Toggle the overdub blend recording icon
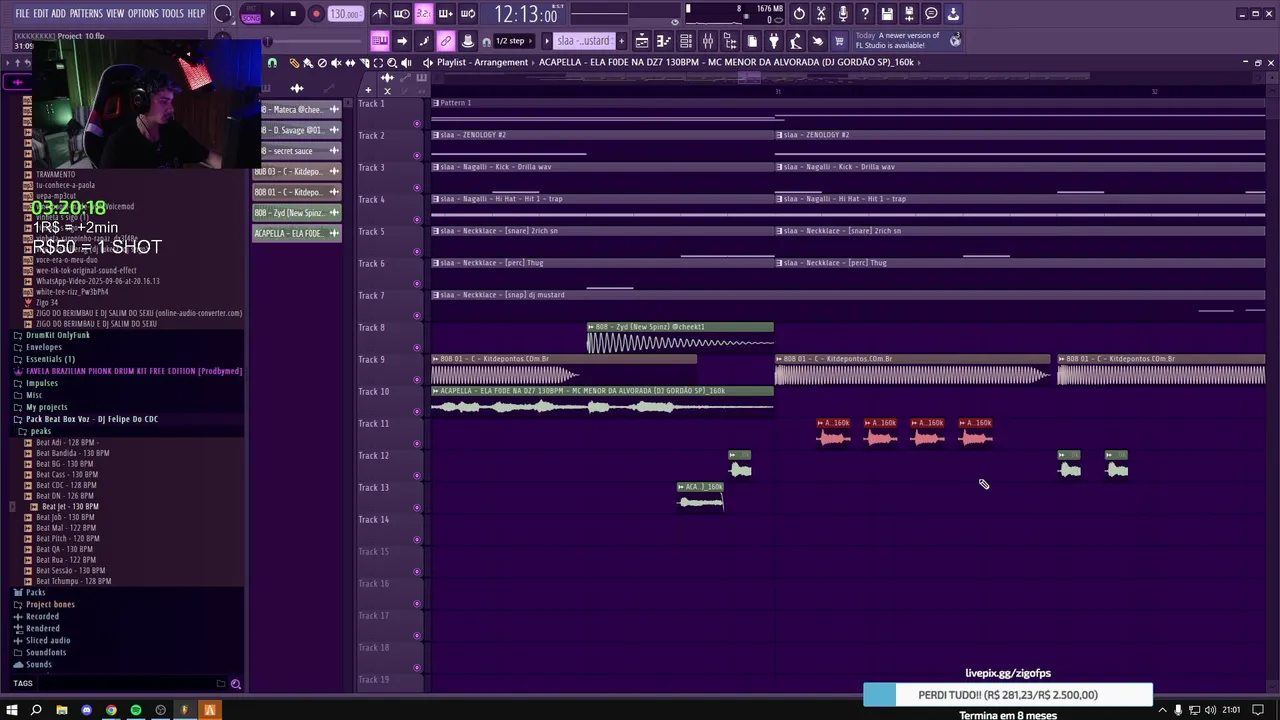Viewport: 1280px width, 720px height. click(445, 14)
